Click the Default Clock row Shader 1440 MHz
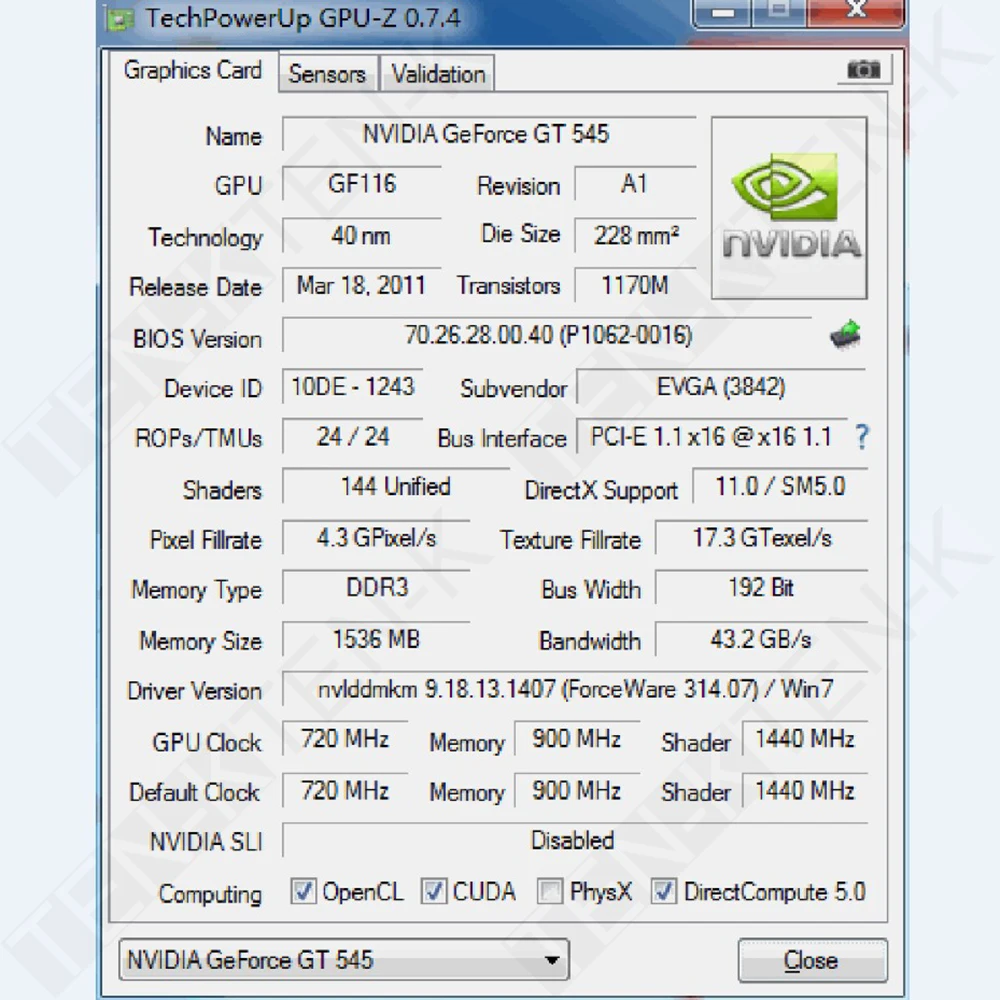This screenshot has width=1000, height=1000. (x=805, y=791)
